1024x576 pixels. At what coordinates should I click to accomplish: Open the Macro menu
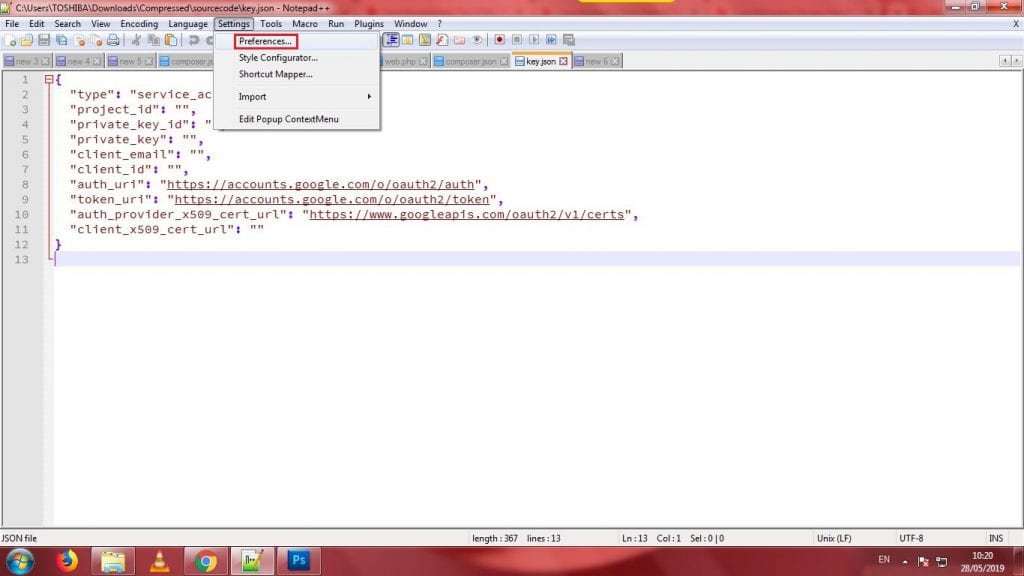click(x=304, y=24)
